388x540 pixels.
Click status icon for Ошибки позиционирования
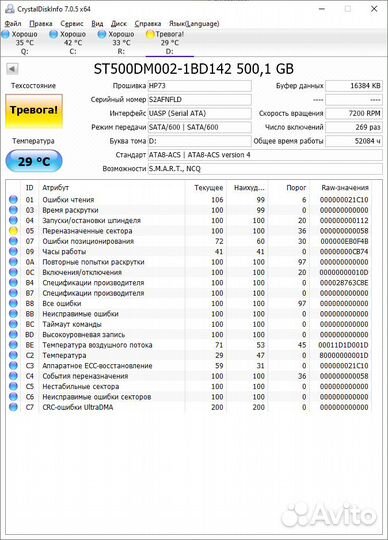coord(13,241)
